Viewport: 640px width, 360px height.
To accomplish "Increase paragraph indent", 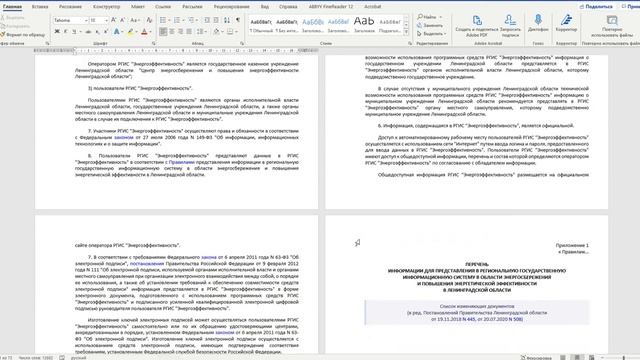I will coord(216,20).
